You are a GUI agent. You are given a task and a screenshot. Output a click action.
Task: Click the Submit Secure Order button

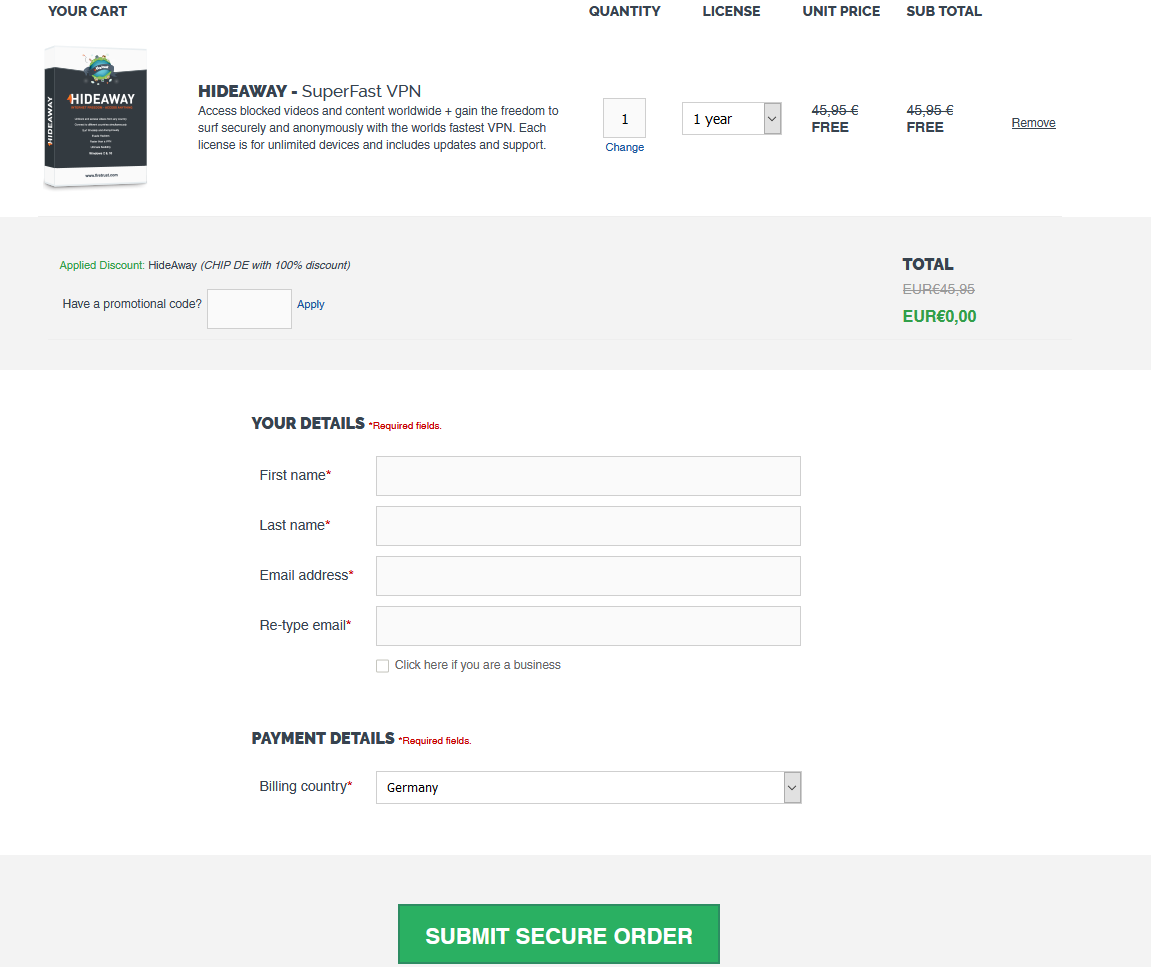559,934
